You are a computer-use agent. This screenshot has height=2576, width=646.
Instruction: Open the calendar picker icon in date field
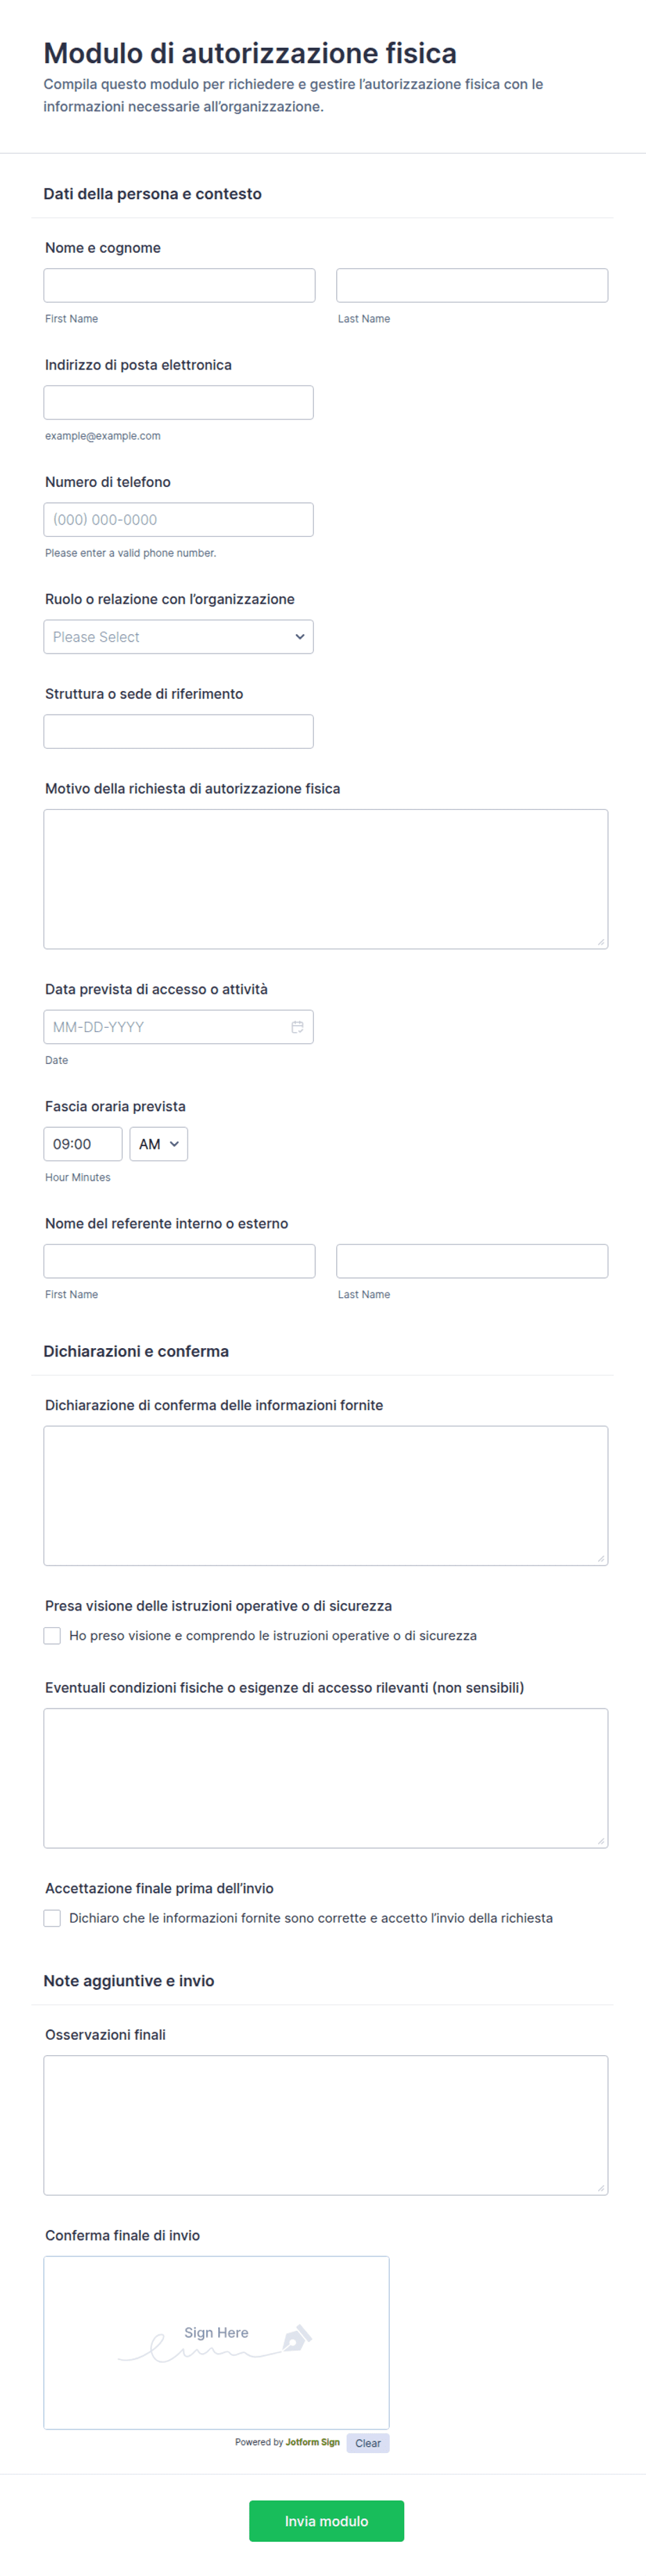click(297, 1027)
